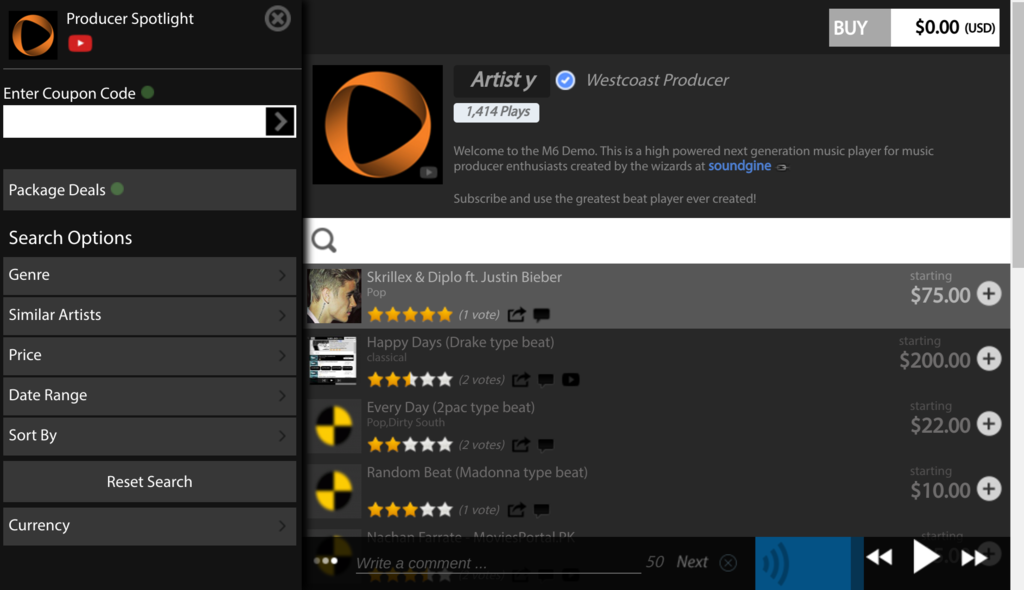Open the YouTube icon under Producer Spotlight

pos(80,43)
